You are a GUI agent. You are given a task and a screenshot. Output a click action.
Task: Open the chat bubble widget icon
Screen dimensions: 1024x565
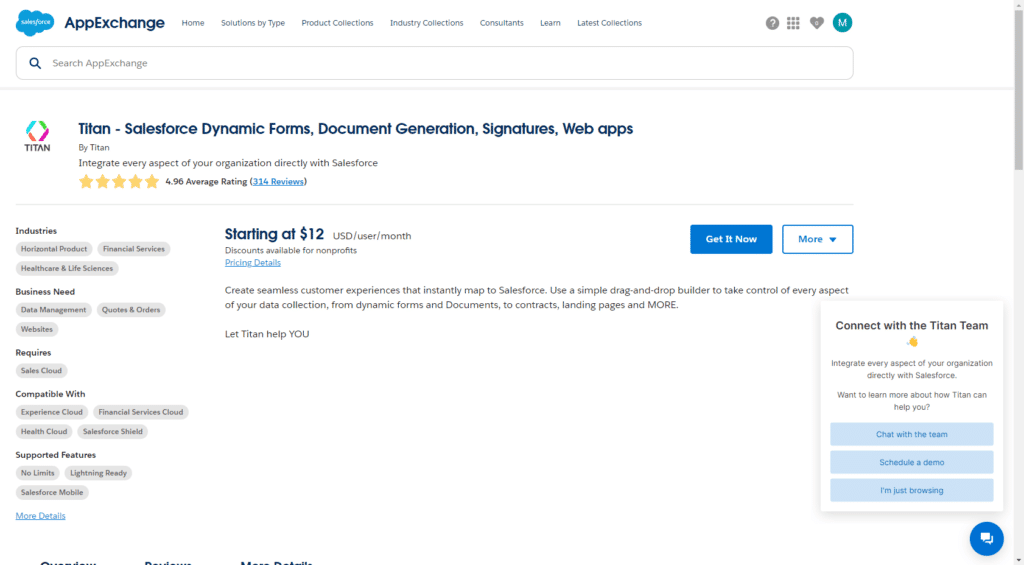click(986, 538)
